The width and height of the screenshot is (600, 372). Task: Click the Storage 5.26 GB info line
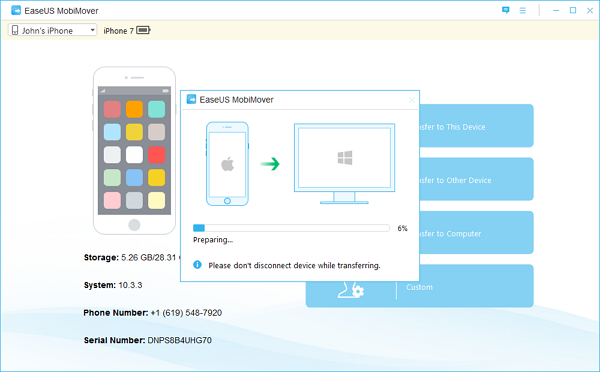point(132,258)
